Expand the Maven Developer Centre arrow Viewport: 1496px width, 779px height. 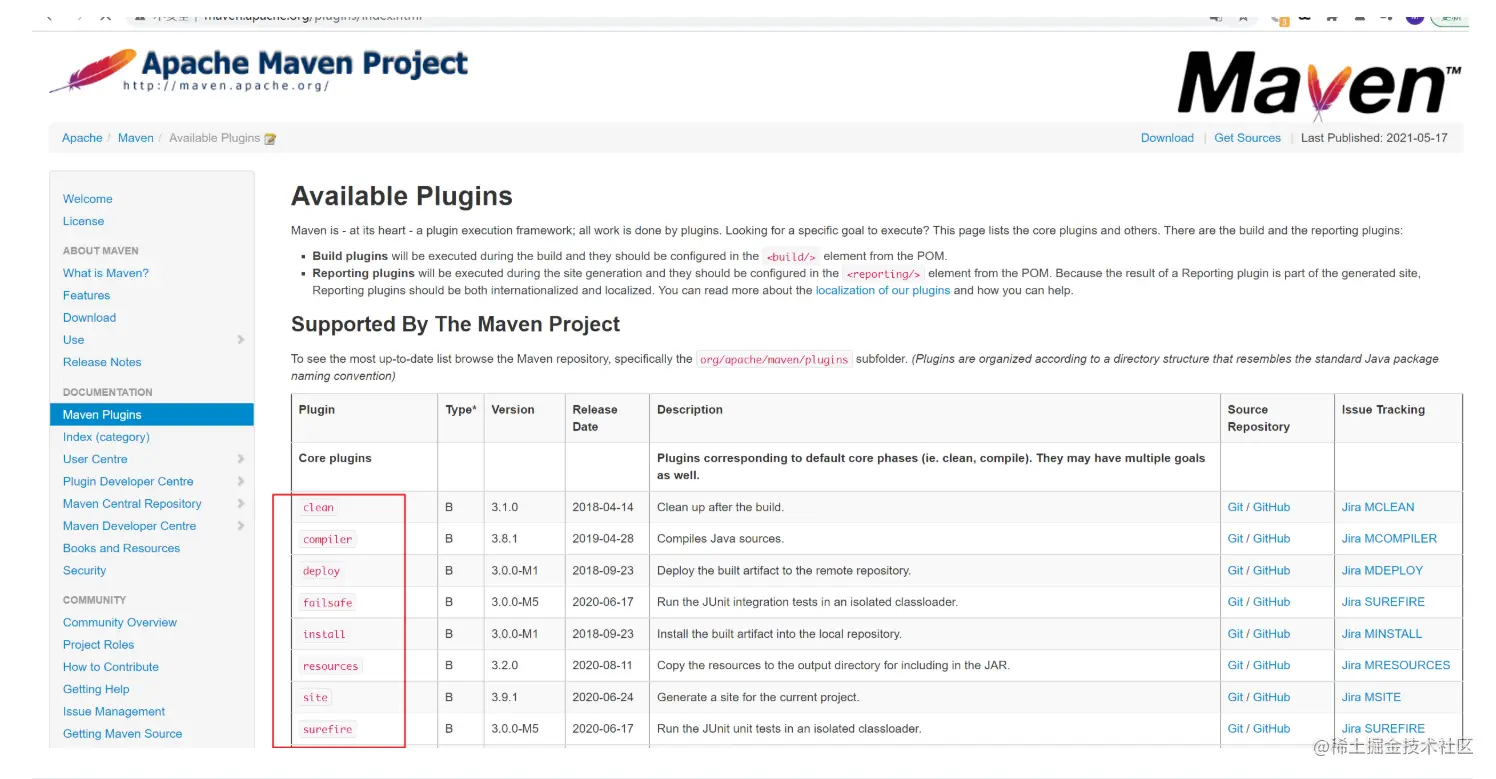pos(241,526)
